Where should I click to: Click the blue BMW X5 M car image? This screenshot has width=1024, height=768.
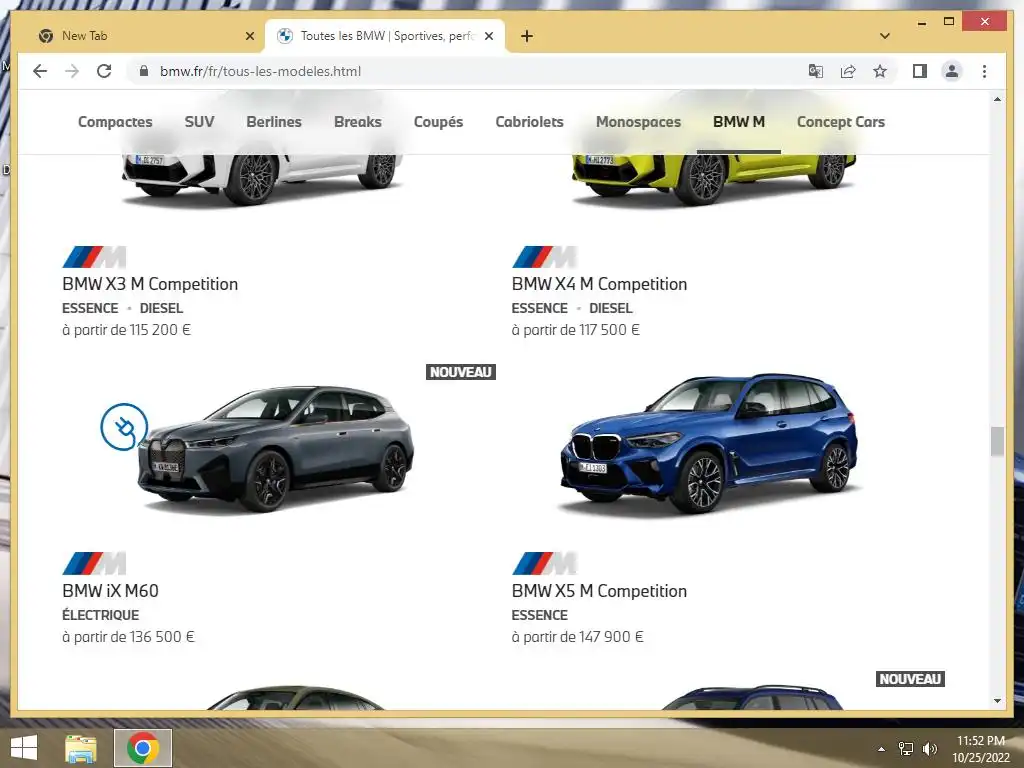point(711,443)
